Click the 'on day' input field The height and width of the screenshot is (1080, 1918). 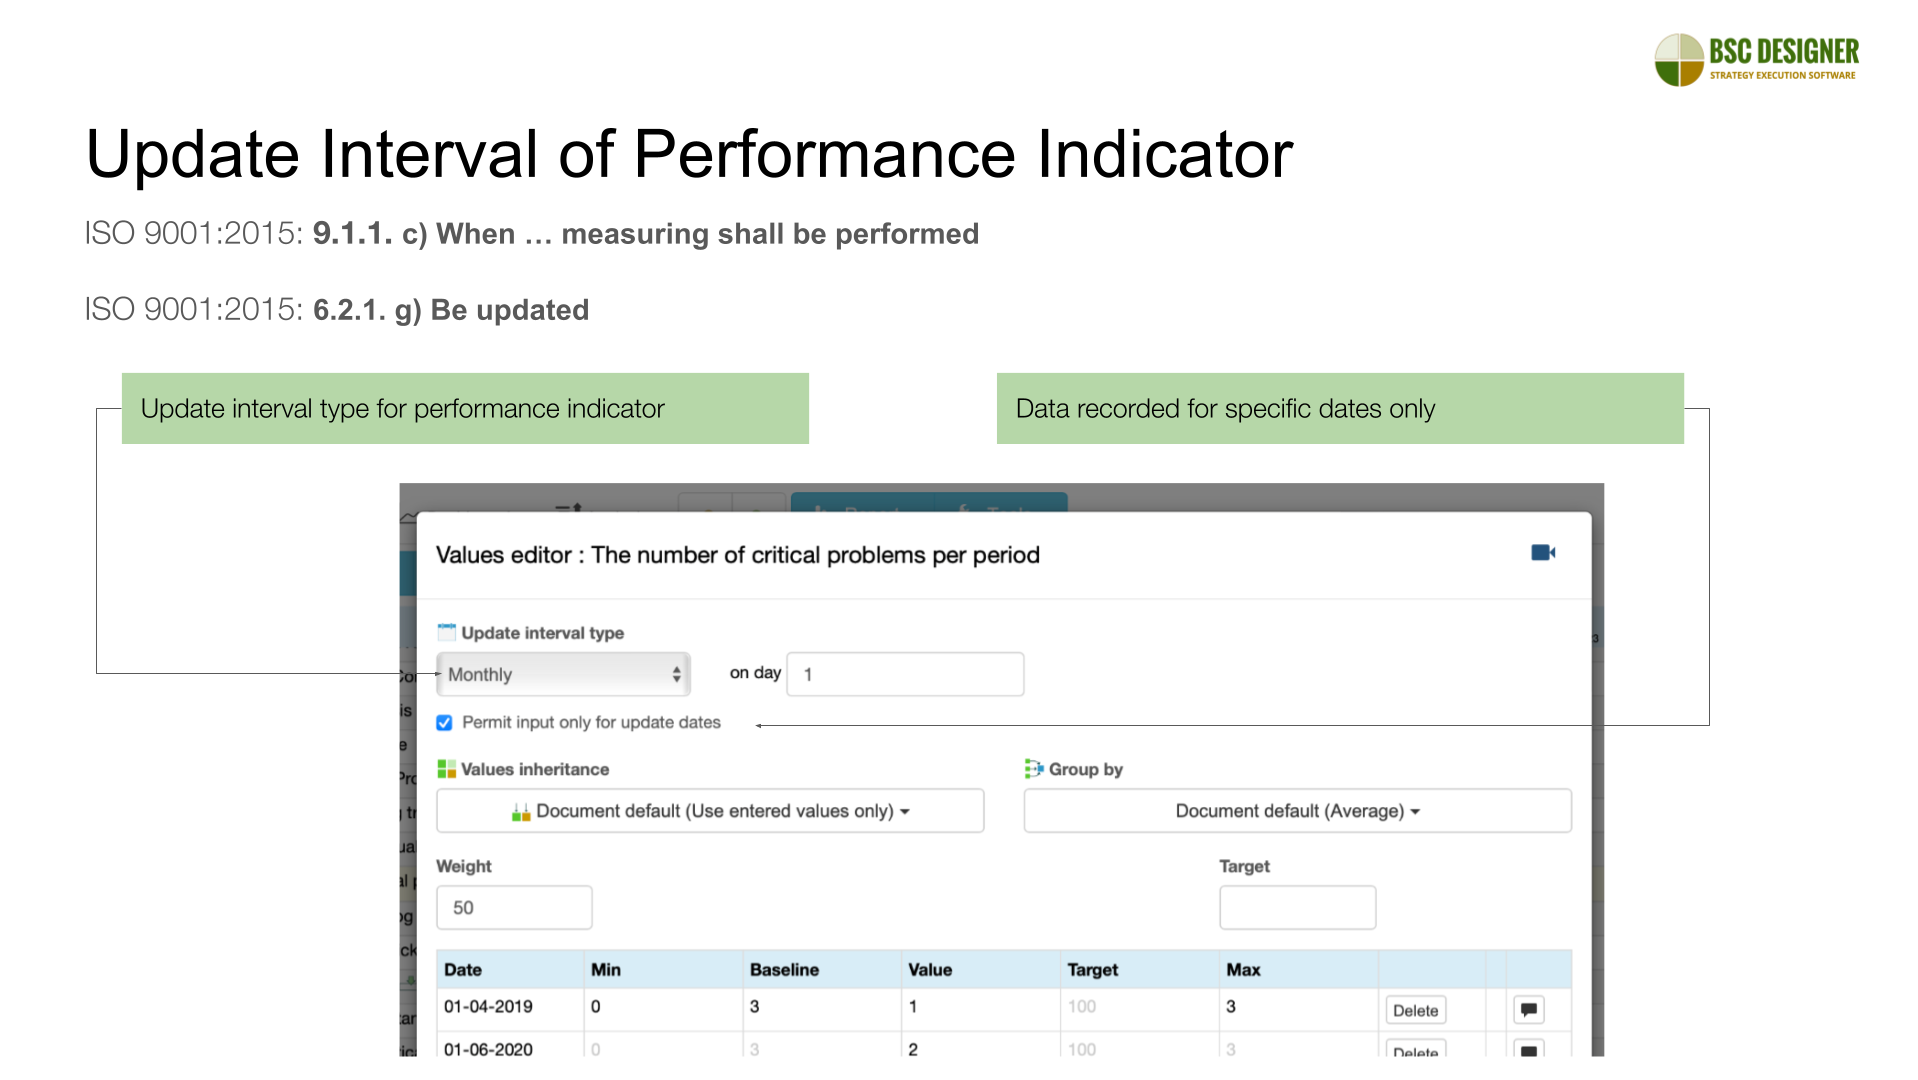905,674
